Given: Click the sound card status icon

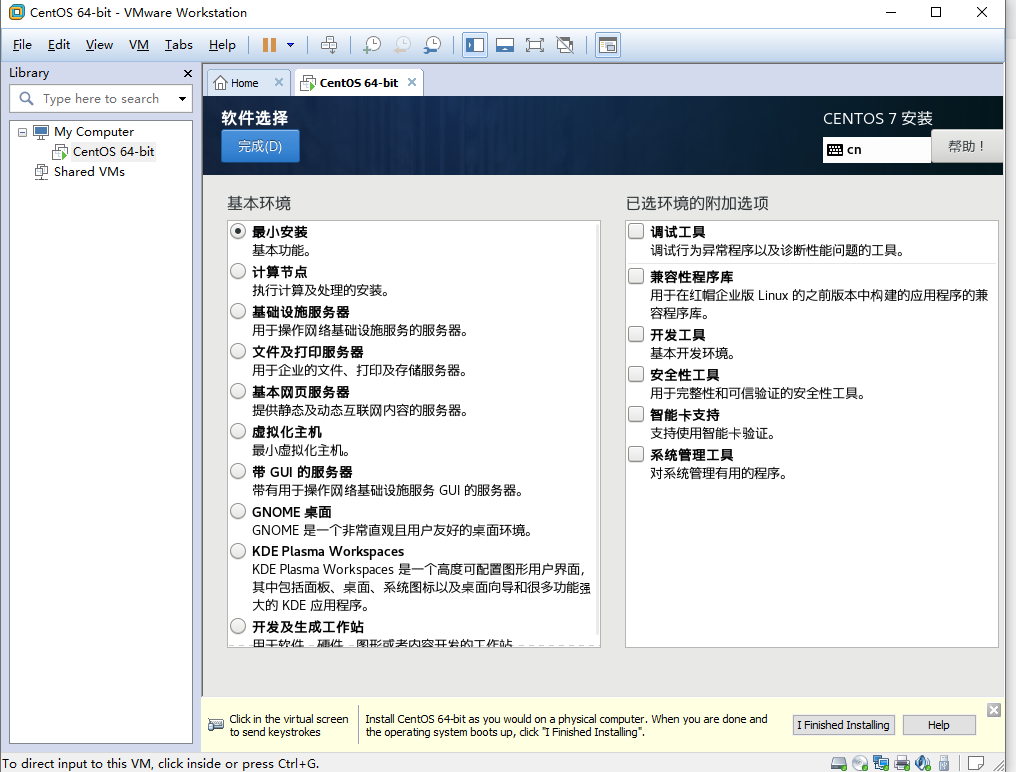Looking at the screenshot, I should (923, 763).
